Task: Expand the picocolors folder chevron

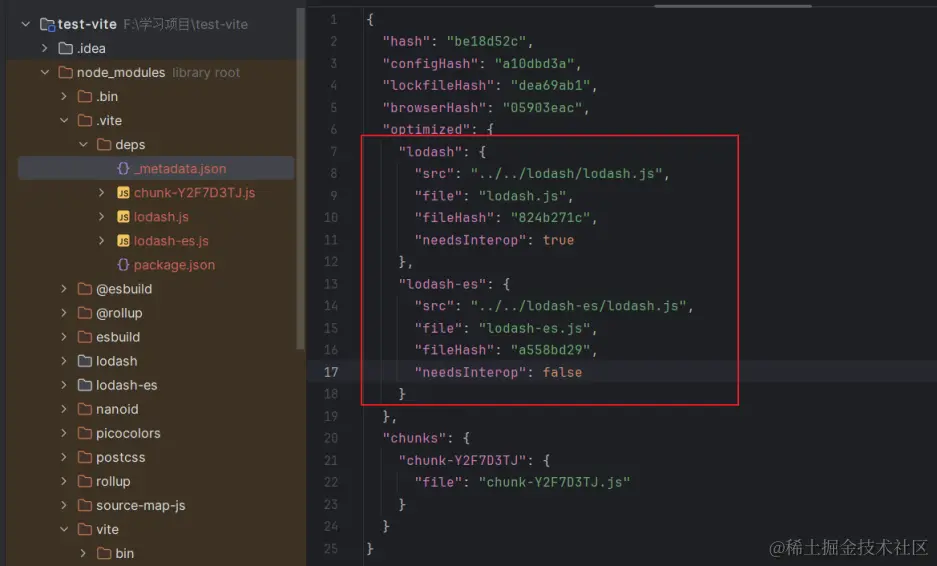Action: (x=64, y=433)
